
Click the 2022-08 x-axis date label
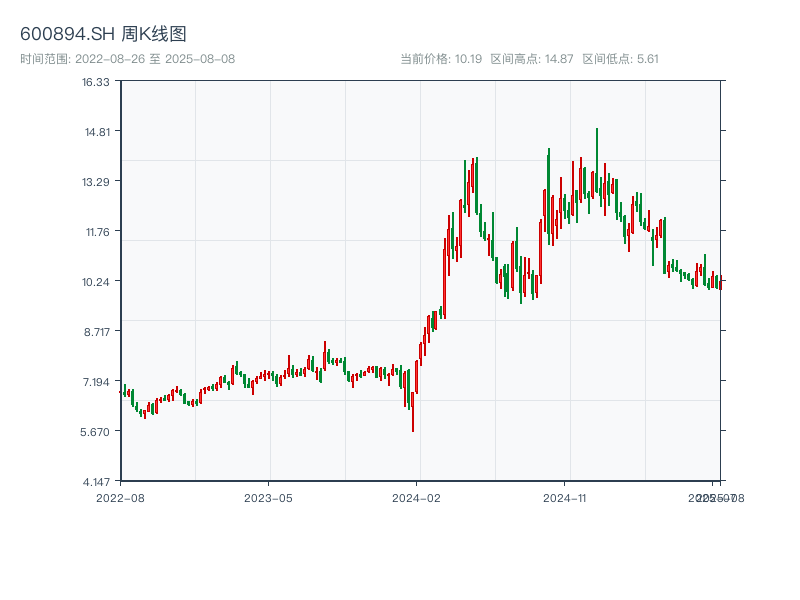(120, 497)
